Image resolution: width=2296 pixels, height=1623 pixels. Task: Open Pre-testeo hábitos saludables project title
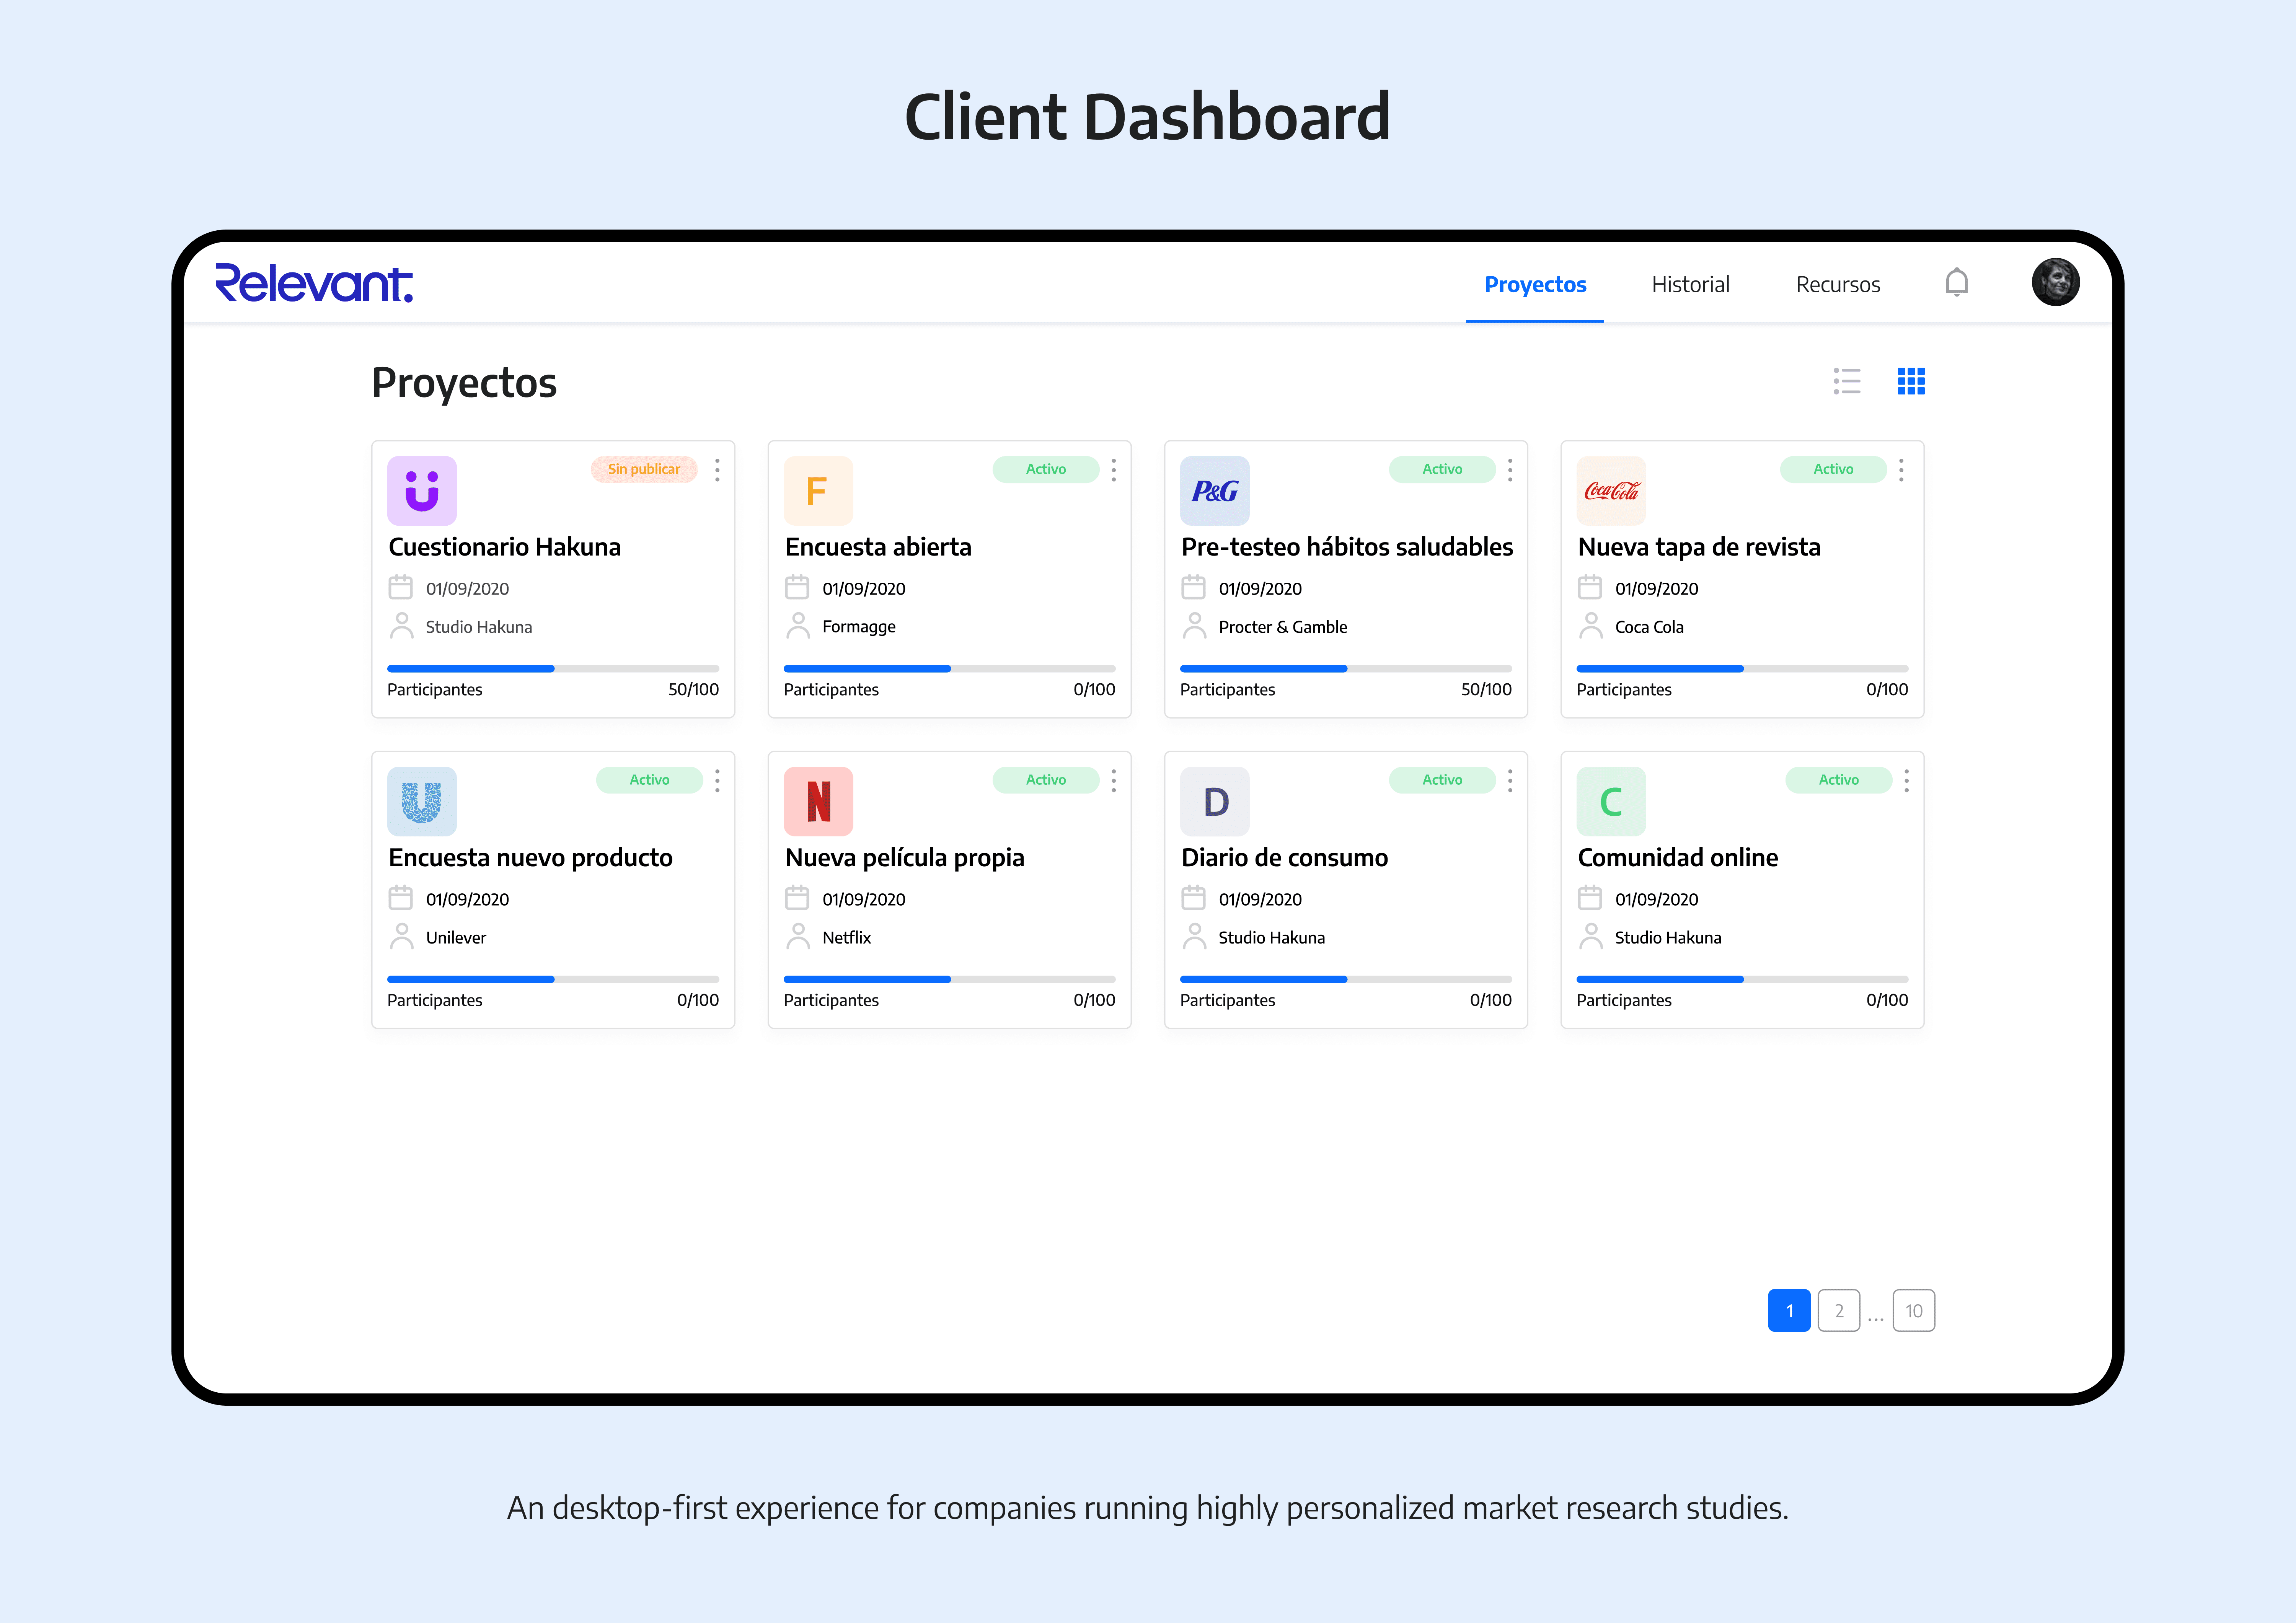click(1347, 547)
